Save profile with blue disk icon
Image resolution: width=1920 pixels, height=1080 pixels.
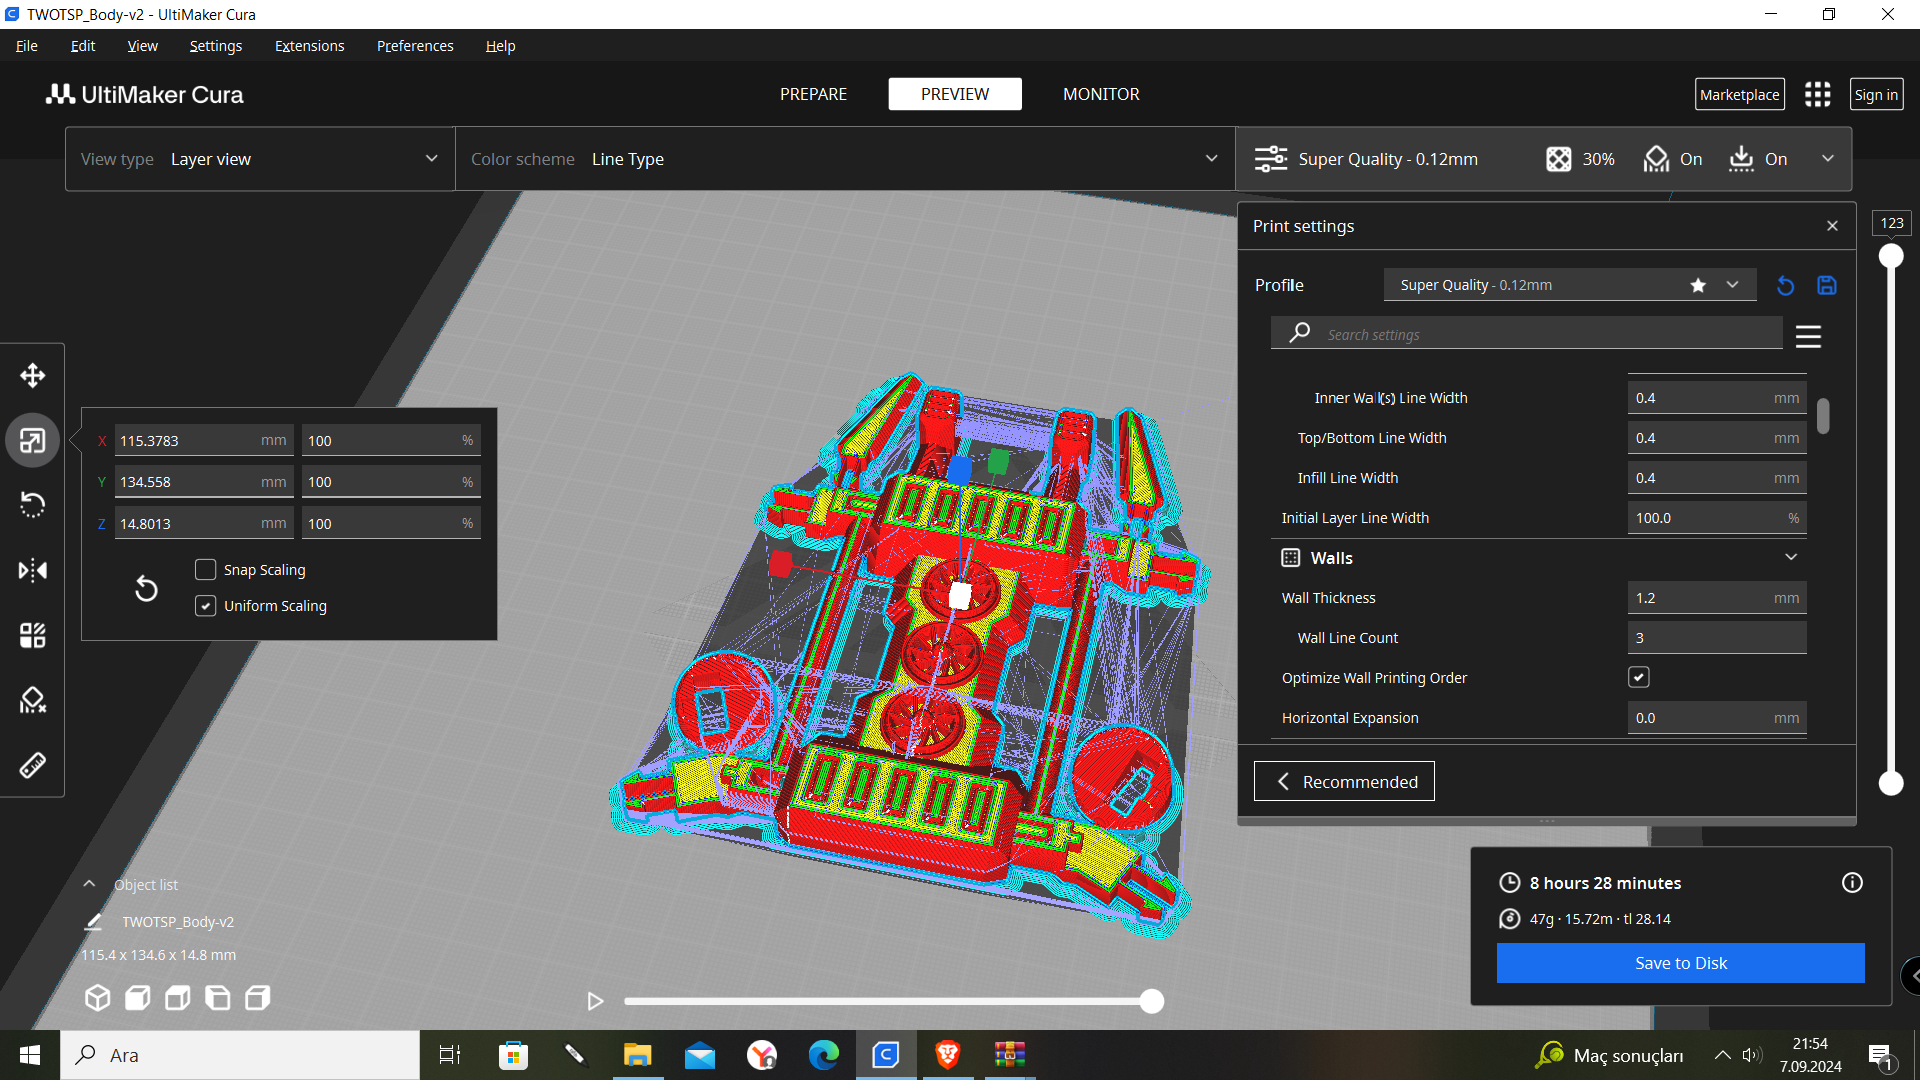pos(1827,286)
